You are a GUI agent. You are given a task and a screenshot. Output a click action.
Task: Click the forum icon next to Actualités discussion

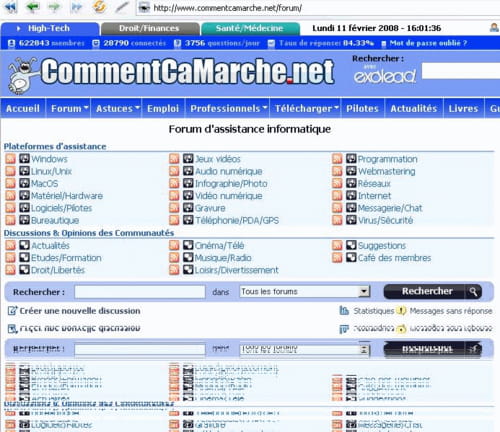[x=24, y=245]
